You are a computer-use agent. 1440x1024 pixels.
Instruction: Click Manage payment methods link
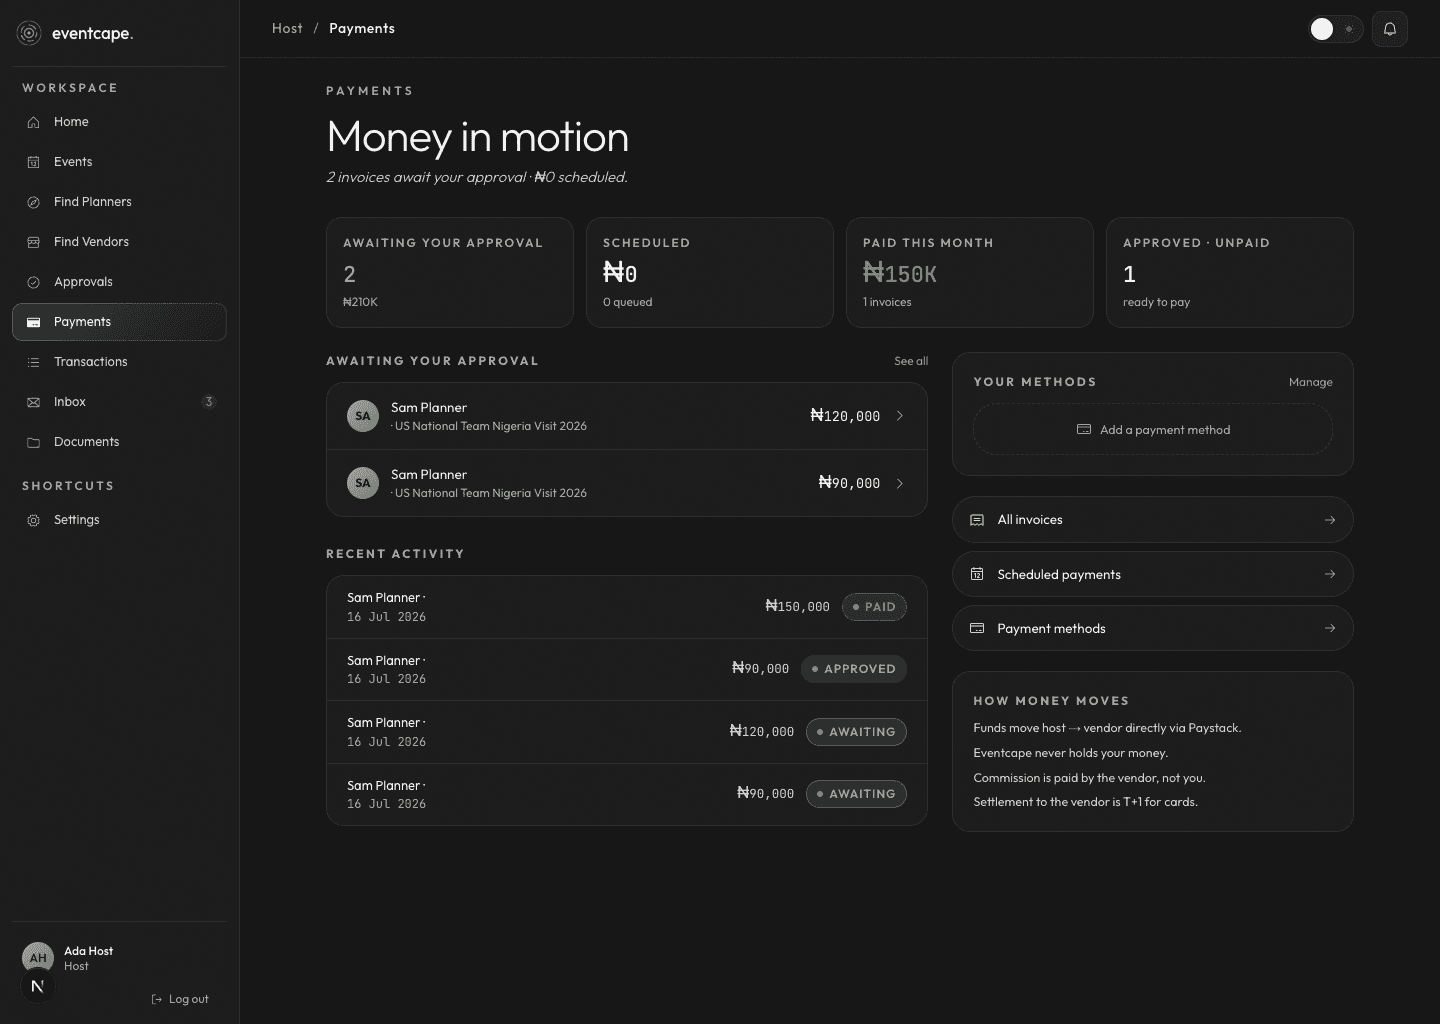(x=1310, y=382)
